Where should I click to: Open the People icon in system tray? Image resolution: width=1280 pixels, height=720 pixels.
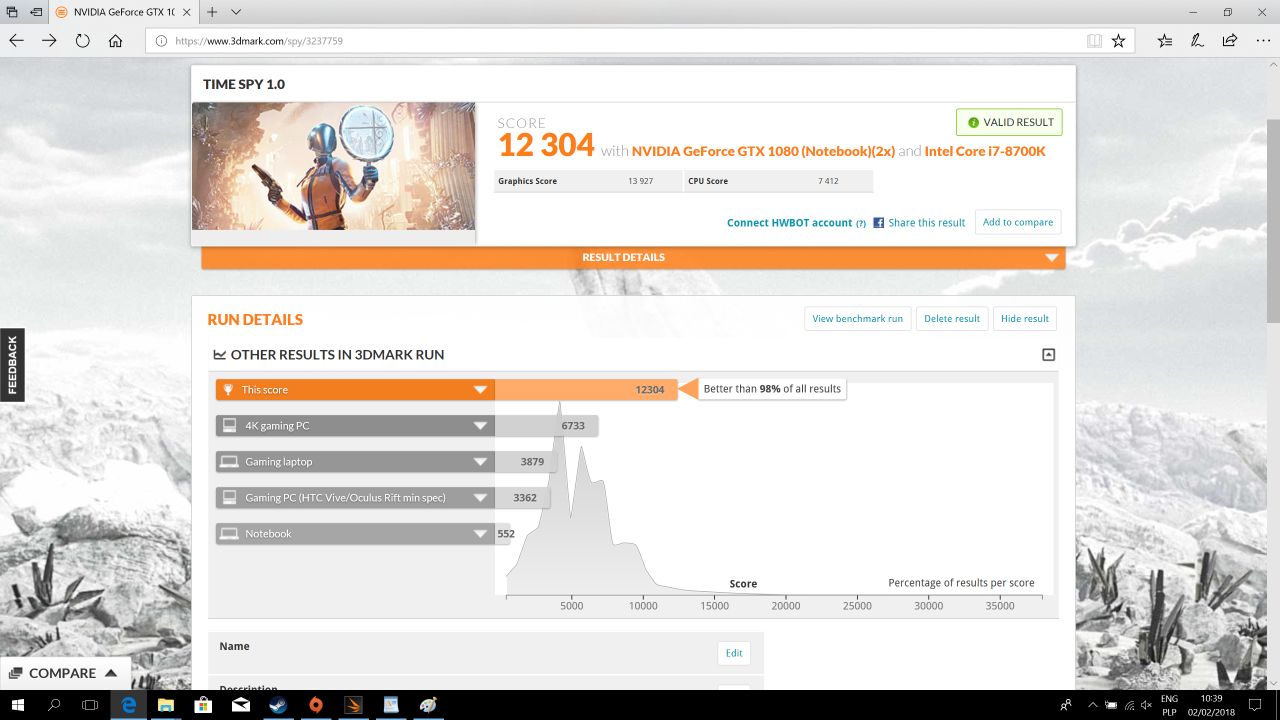point(1066,705)
